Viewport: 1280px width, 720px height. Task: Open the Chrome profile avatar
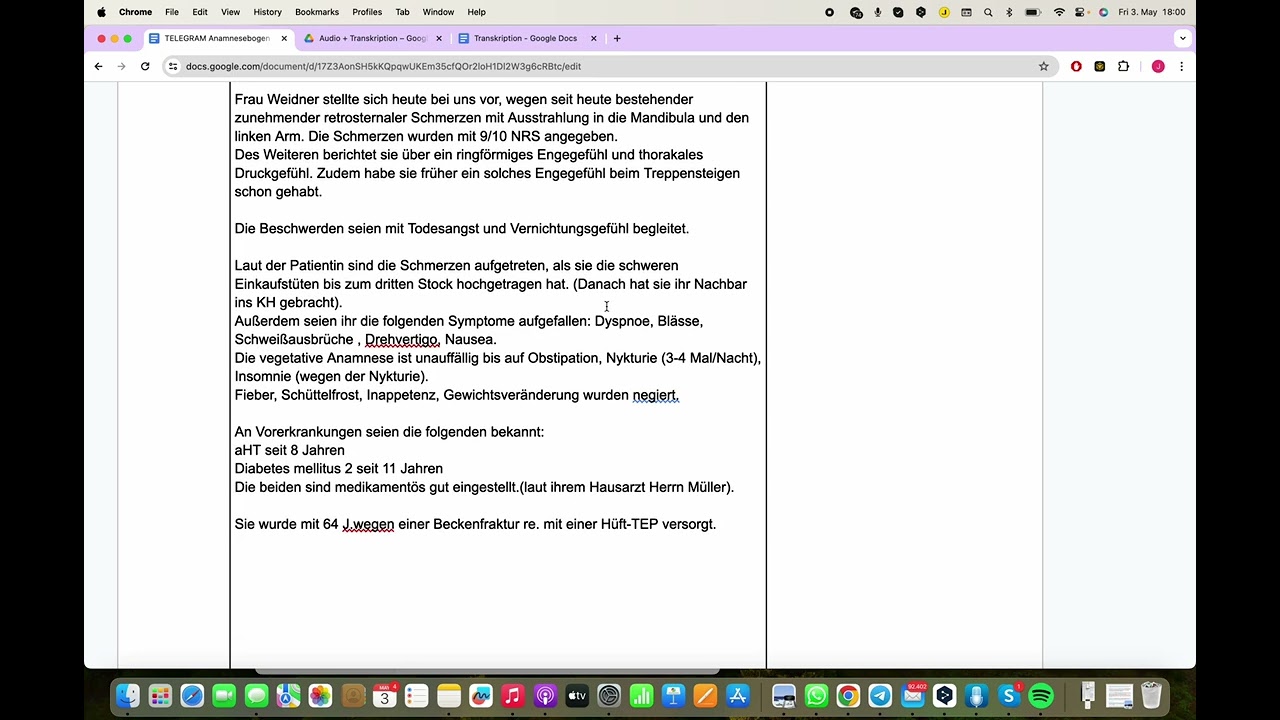1158,66
